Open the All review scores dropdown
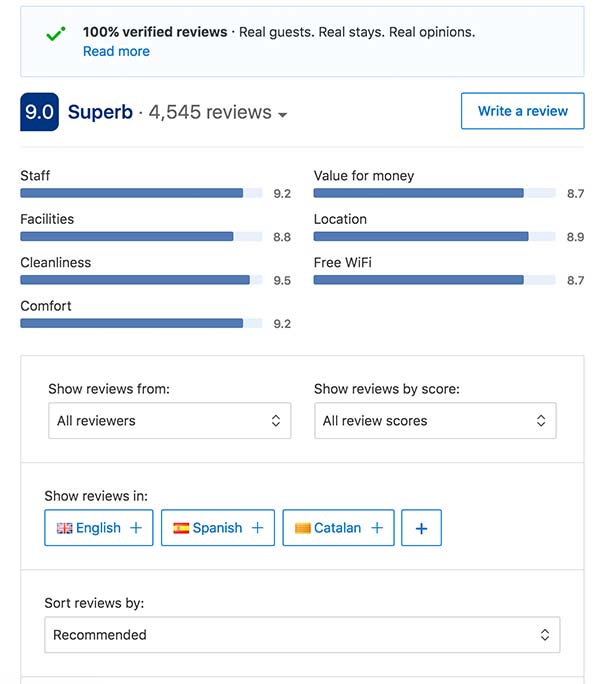This screenshot has width=600, height=684. (435, 421)
